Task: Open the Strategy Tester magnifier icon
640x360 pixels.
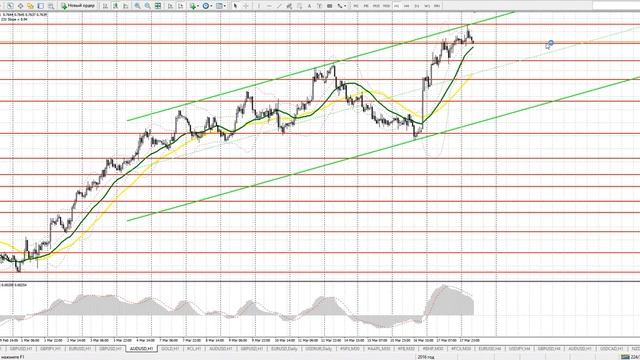Action: pos(51,6)
